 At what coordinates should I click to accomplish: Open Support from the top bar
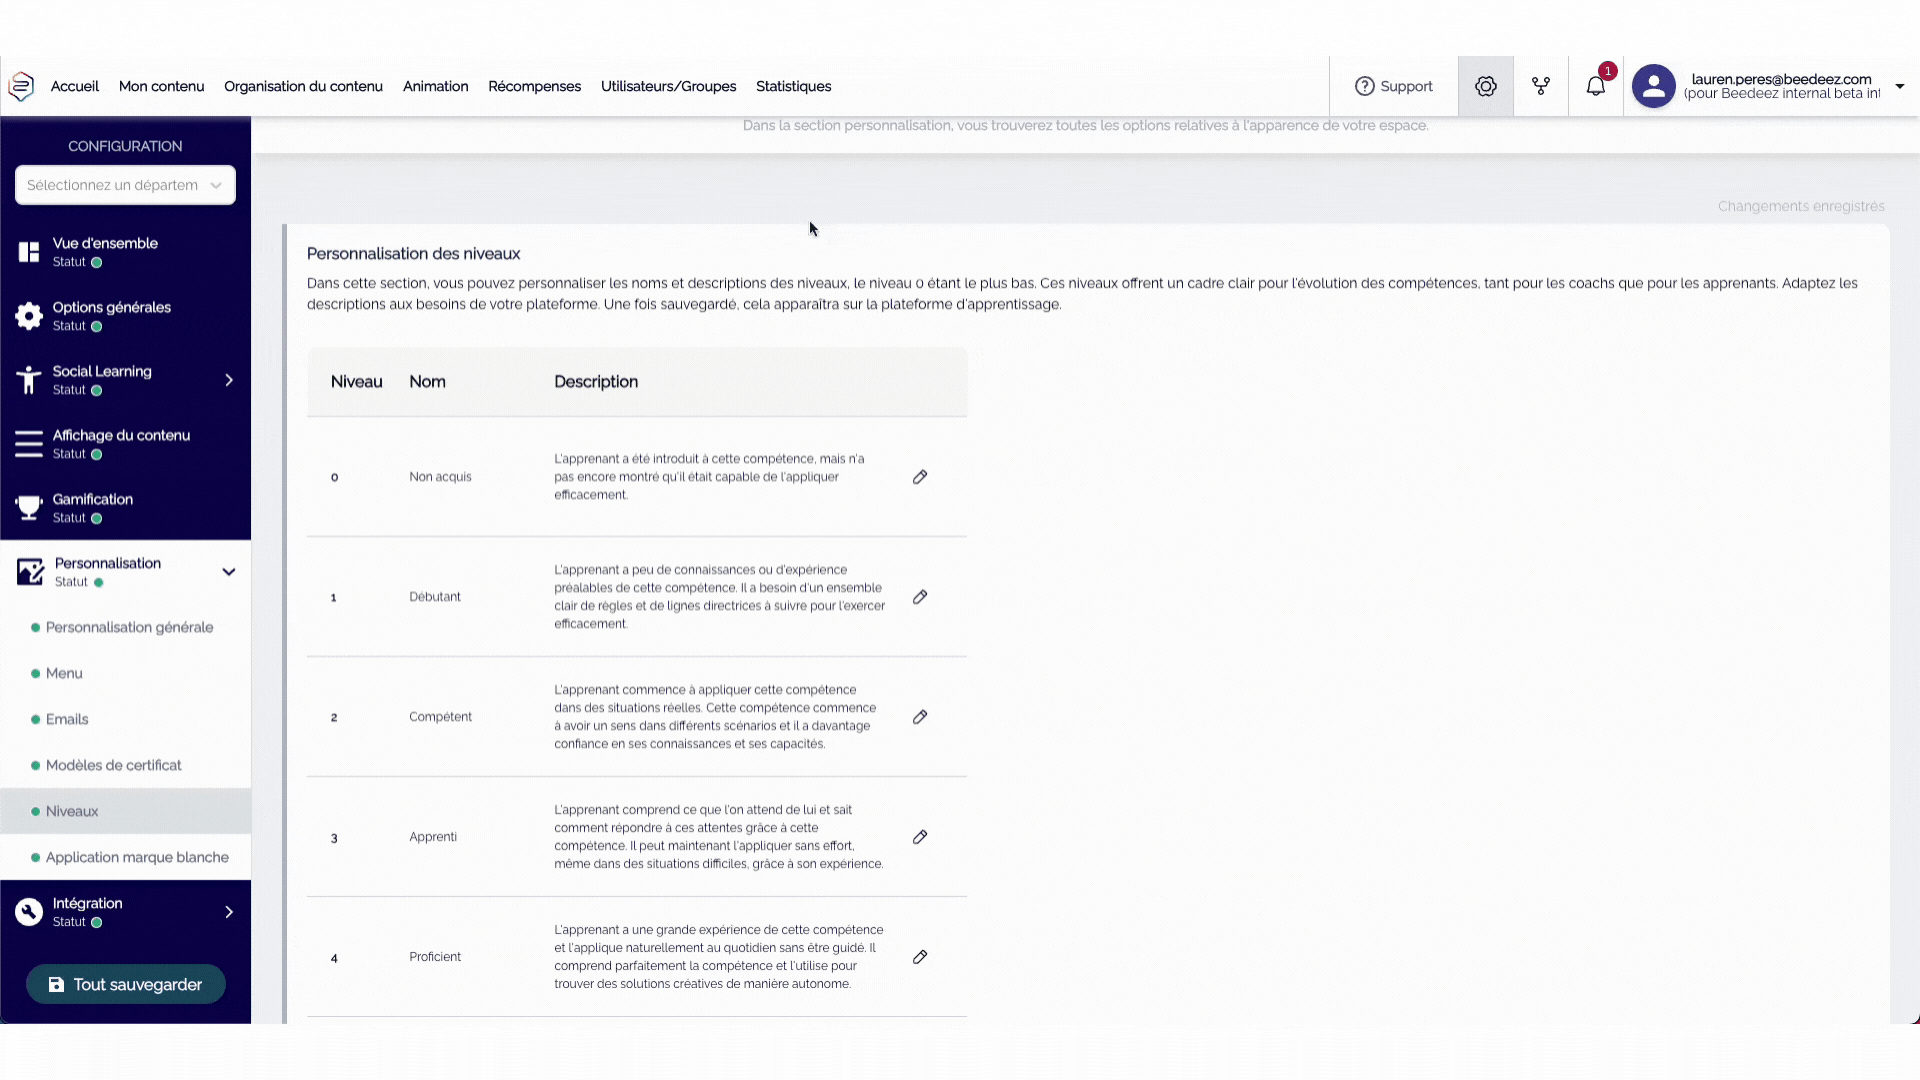point(1395,86)
